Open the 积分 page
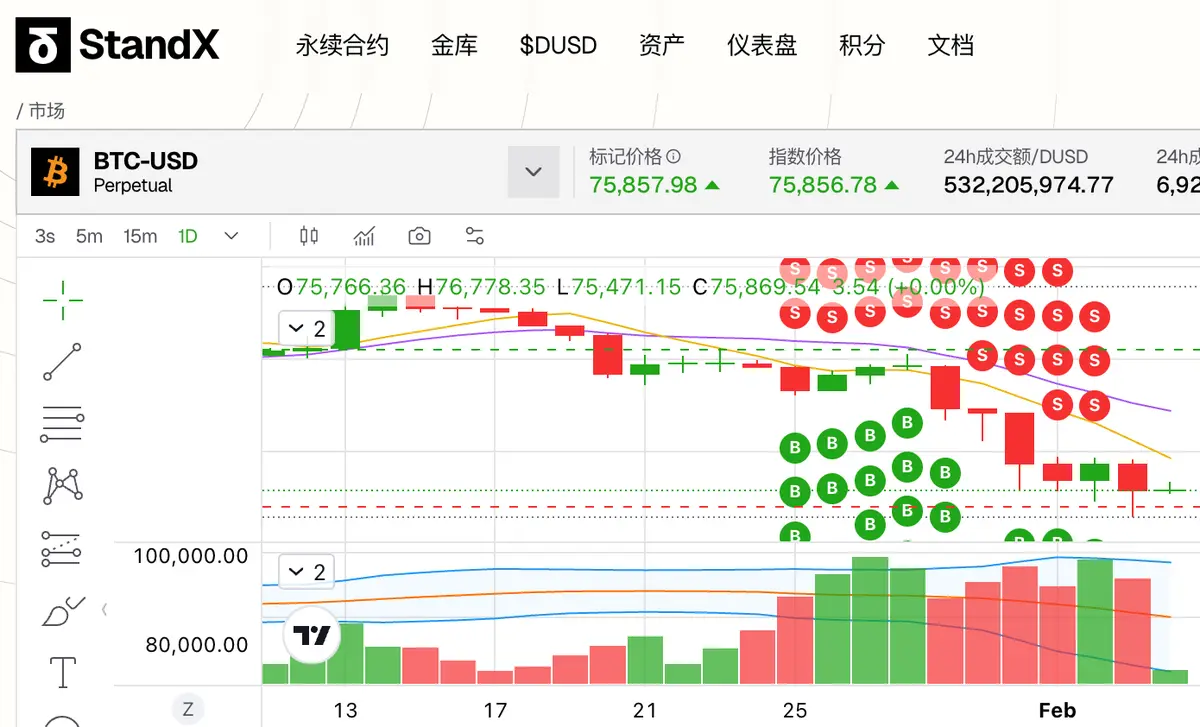 [862, 45]
